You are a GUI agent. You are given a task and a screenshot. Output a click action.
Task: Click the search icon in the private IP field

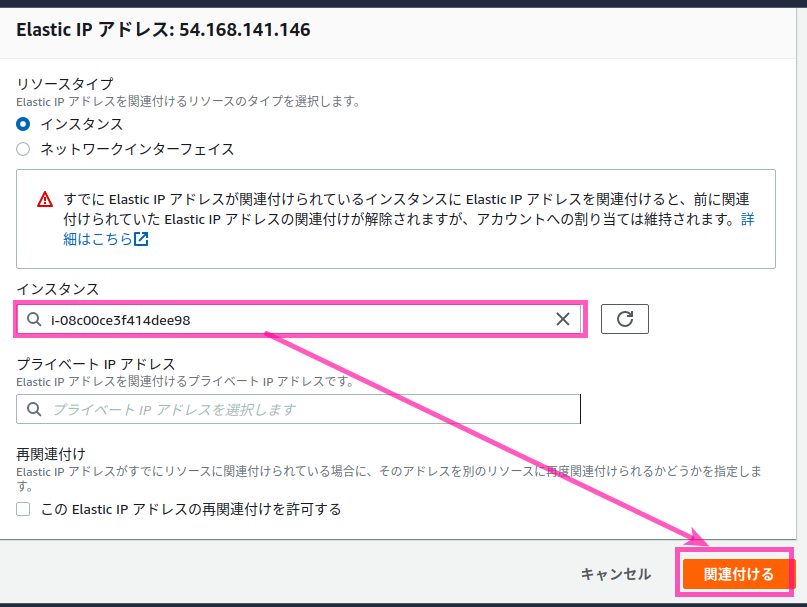34,409
